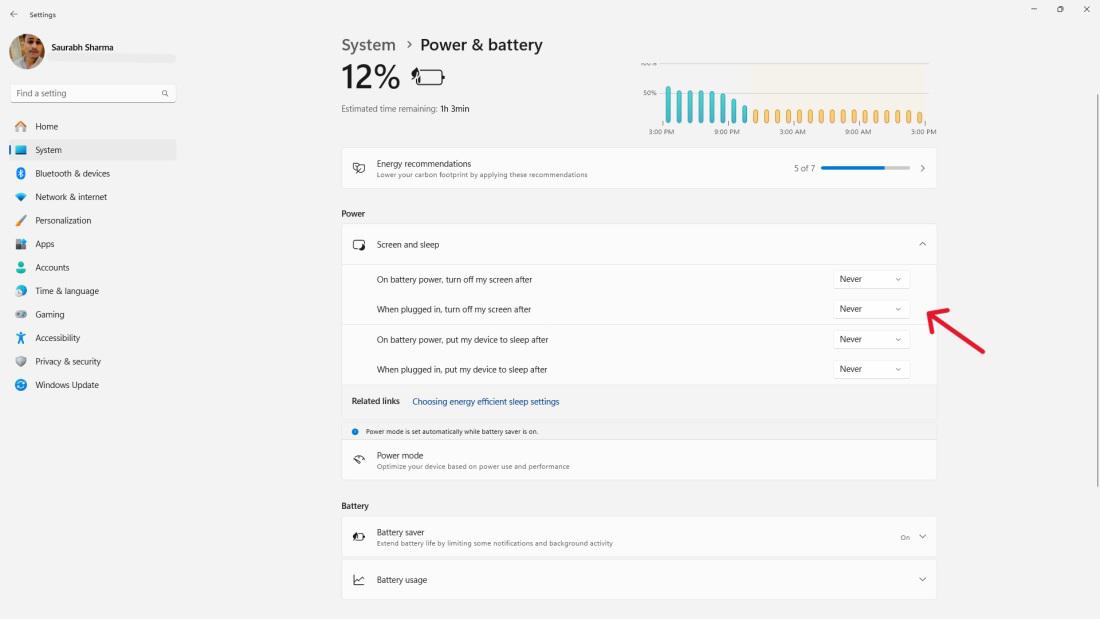Click search magnifier in Find a setting

click(165, 93)
